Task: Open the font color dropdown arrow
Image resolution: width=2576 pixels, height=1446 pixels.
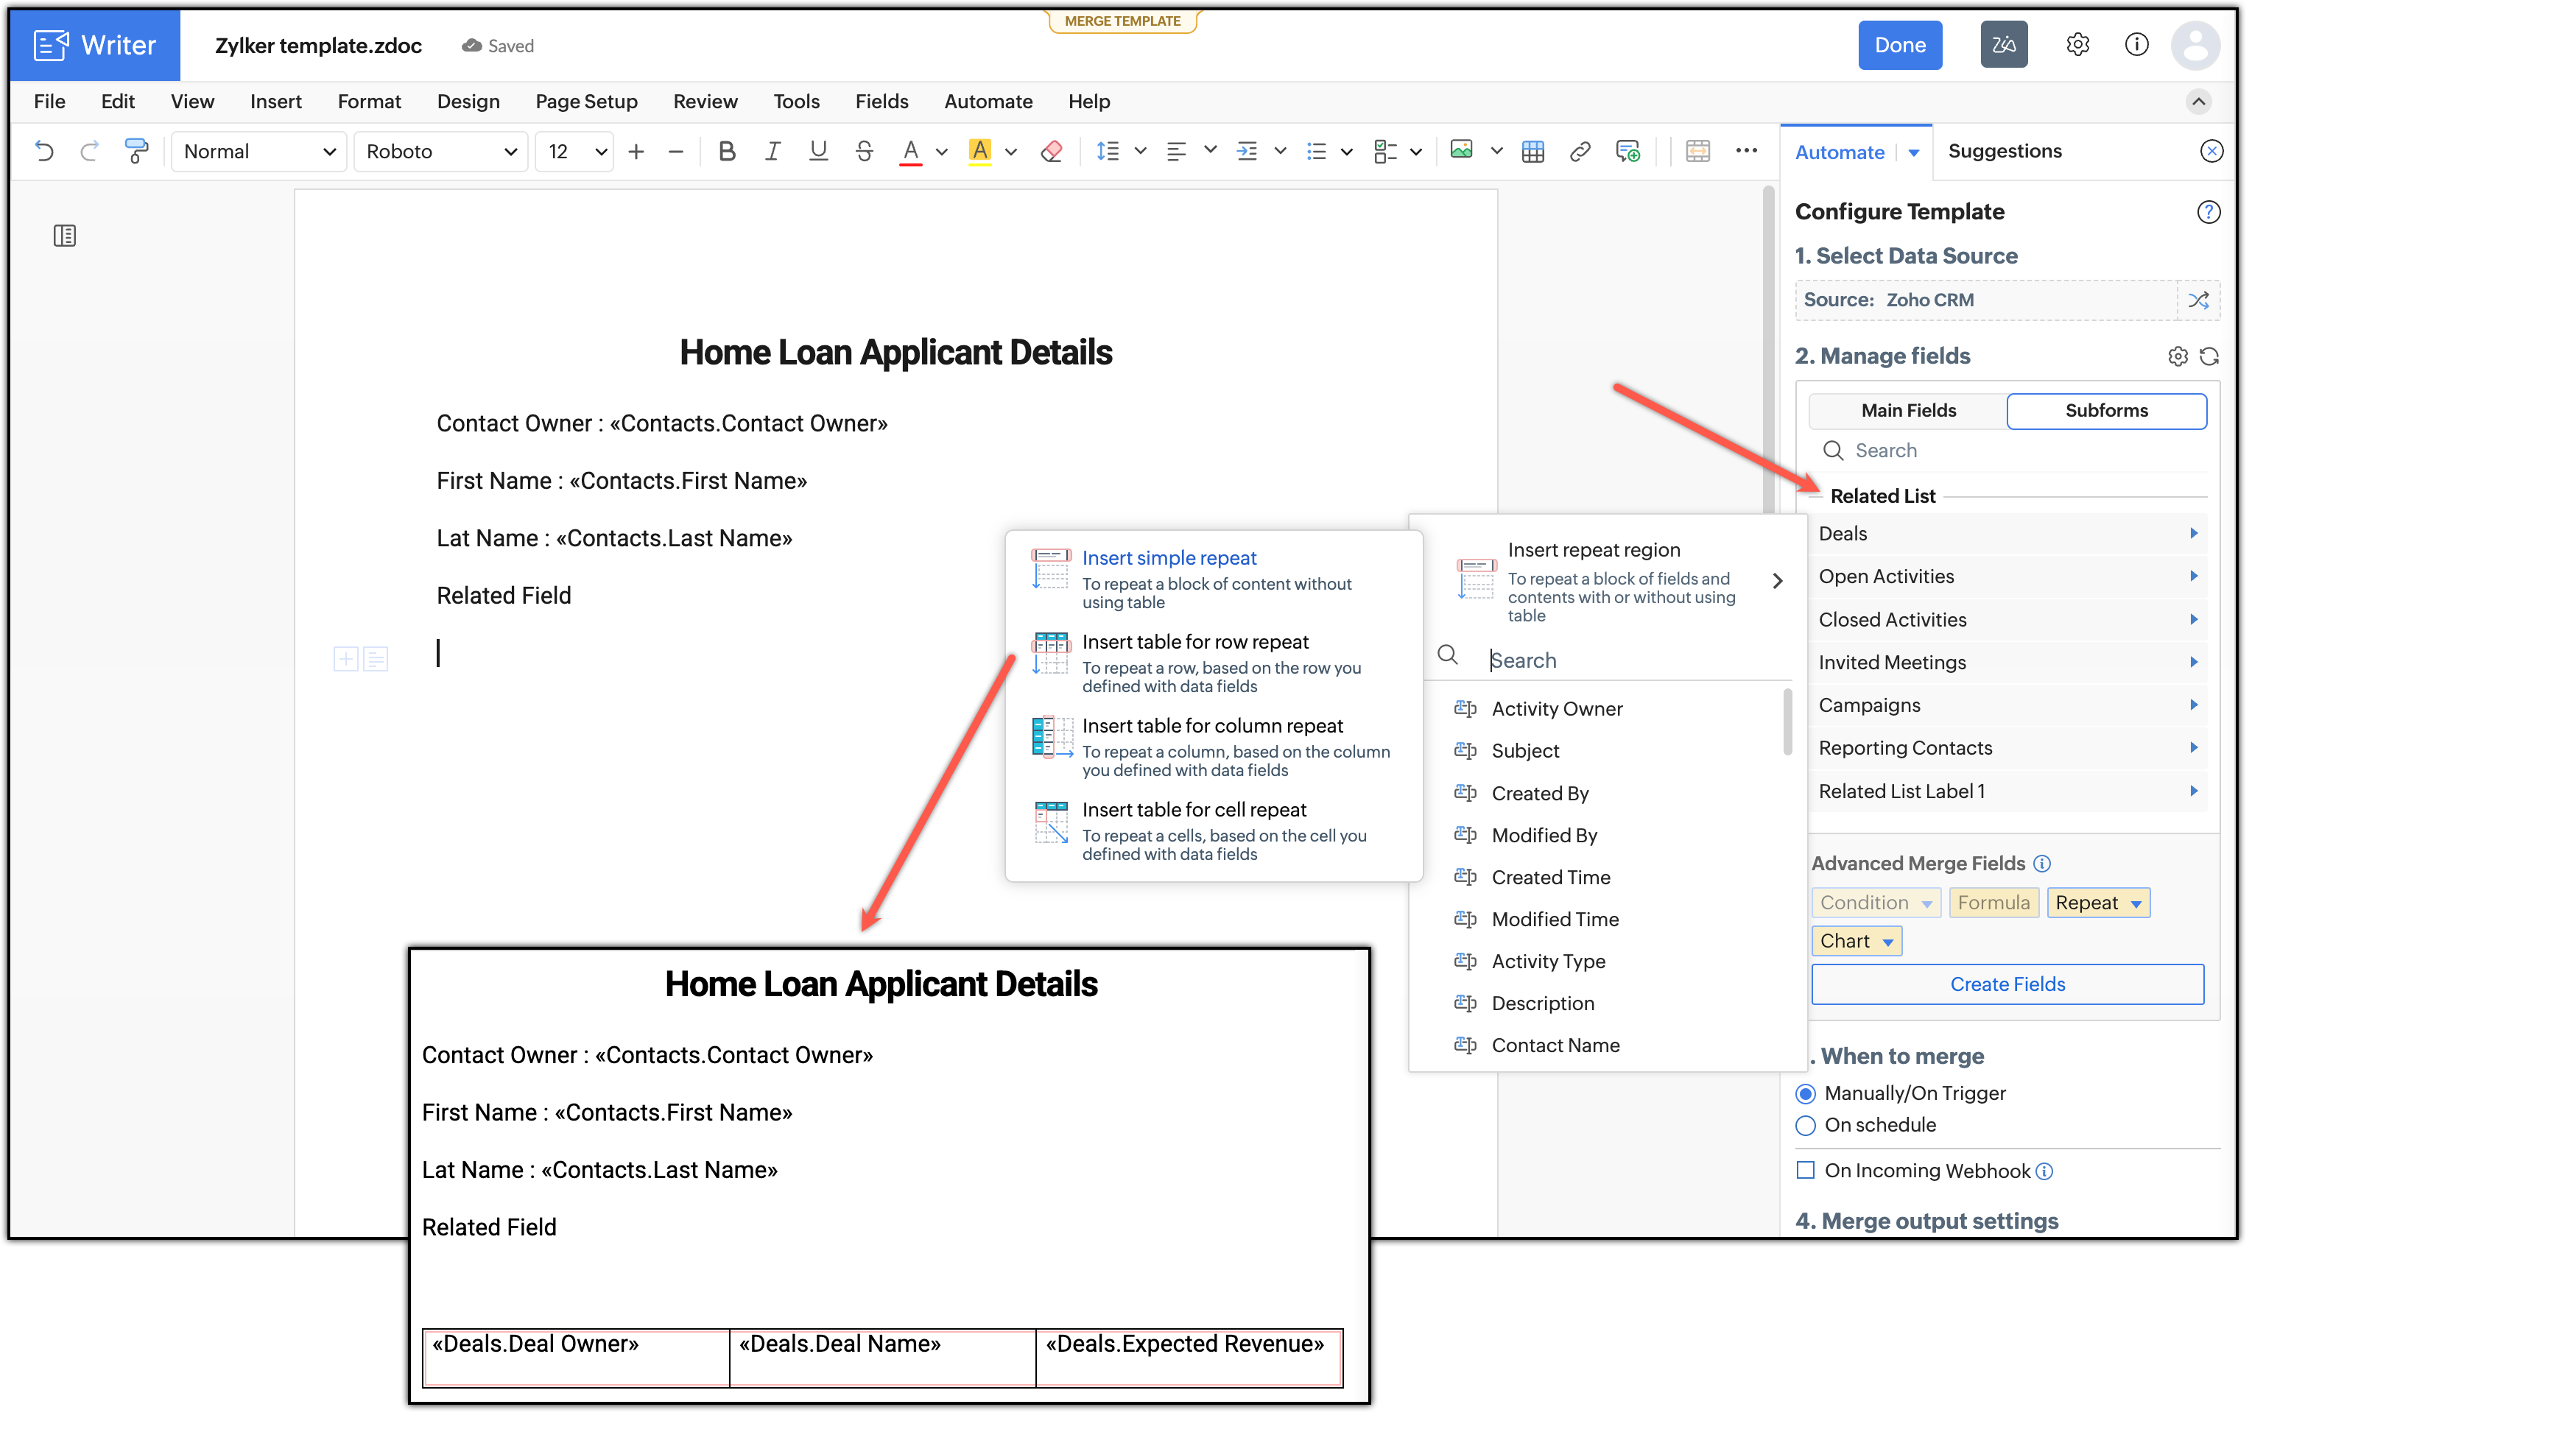Action: click(941, 152)
